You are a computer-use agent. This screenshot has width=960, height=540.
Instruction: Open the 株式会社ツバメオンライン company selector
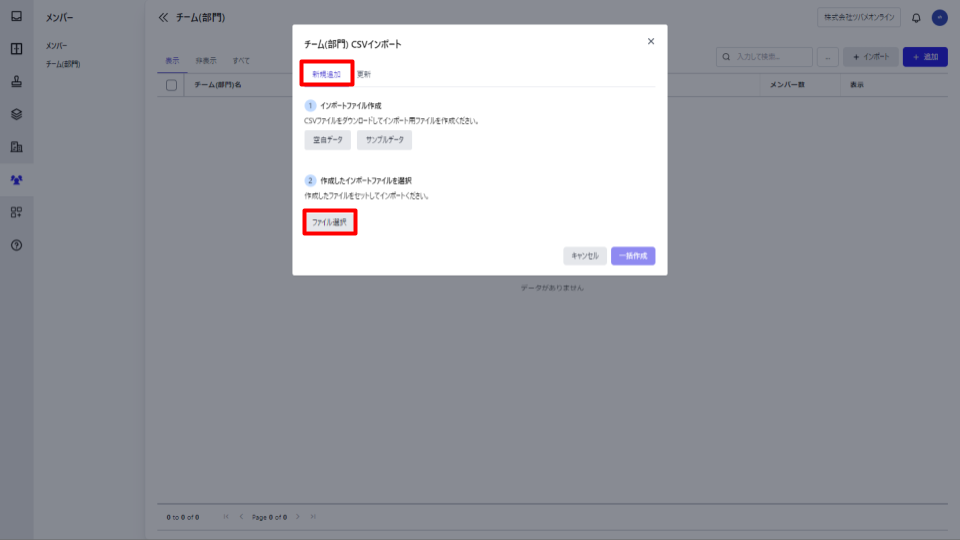pyautogui.click(x=858, y=18)
